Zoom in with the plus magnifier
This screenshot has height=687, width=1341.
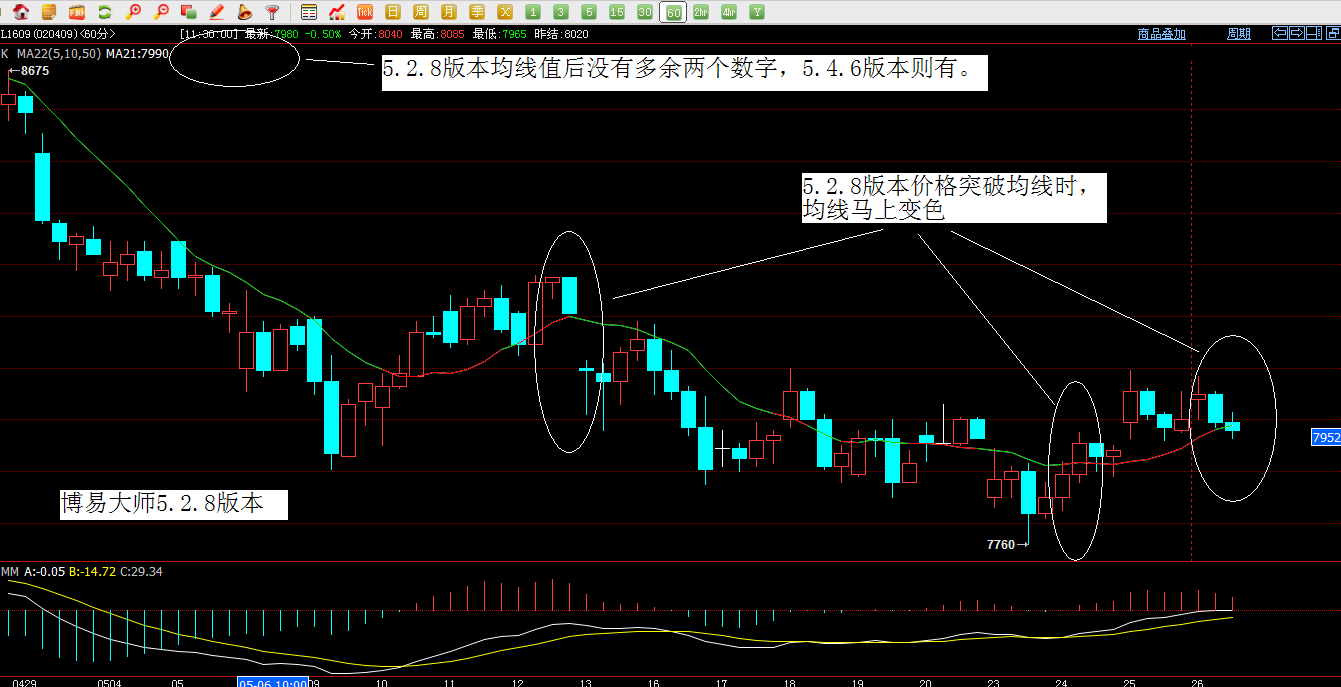[133, 12]
